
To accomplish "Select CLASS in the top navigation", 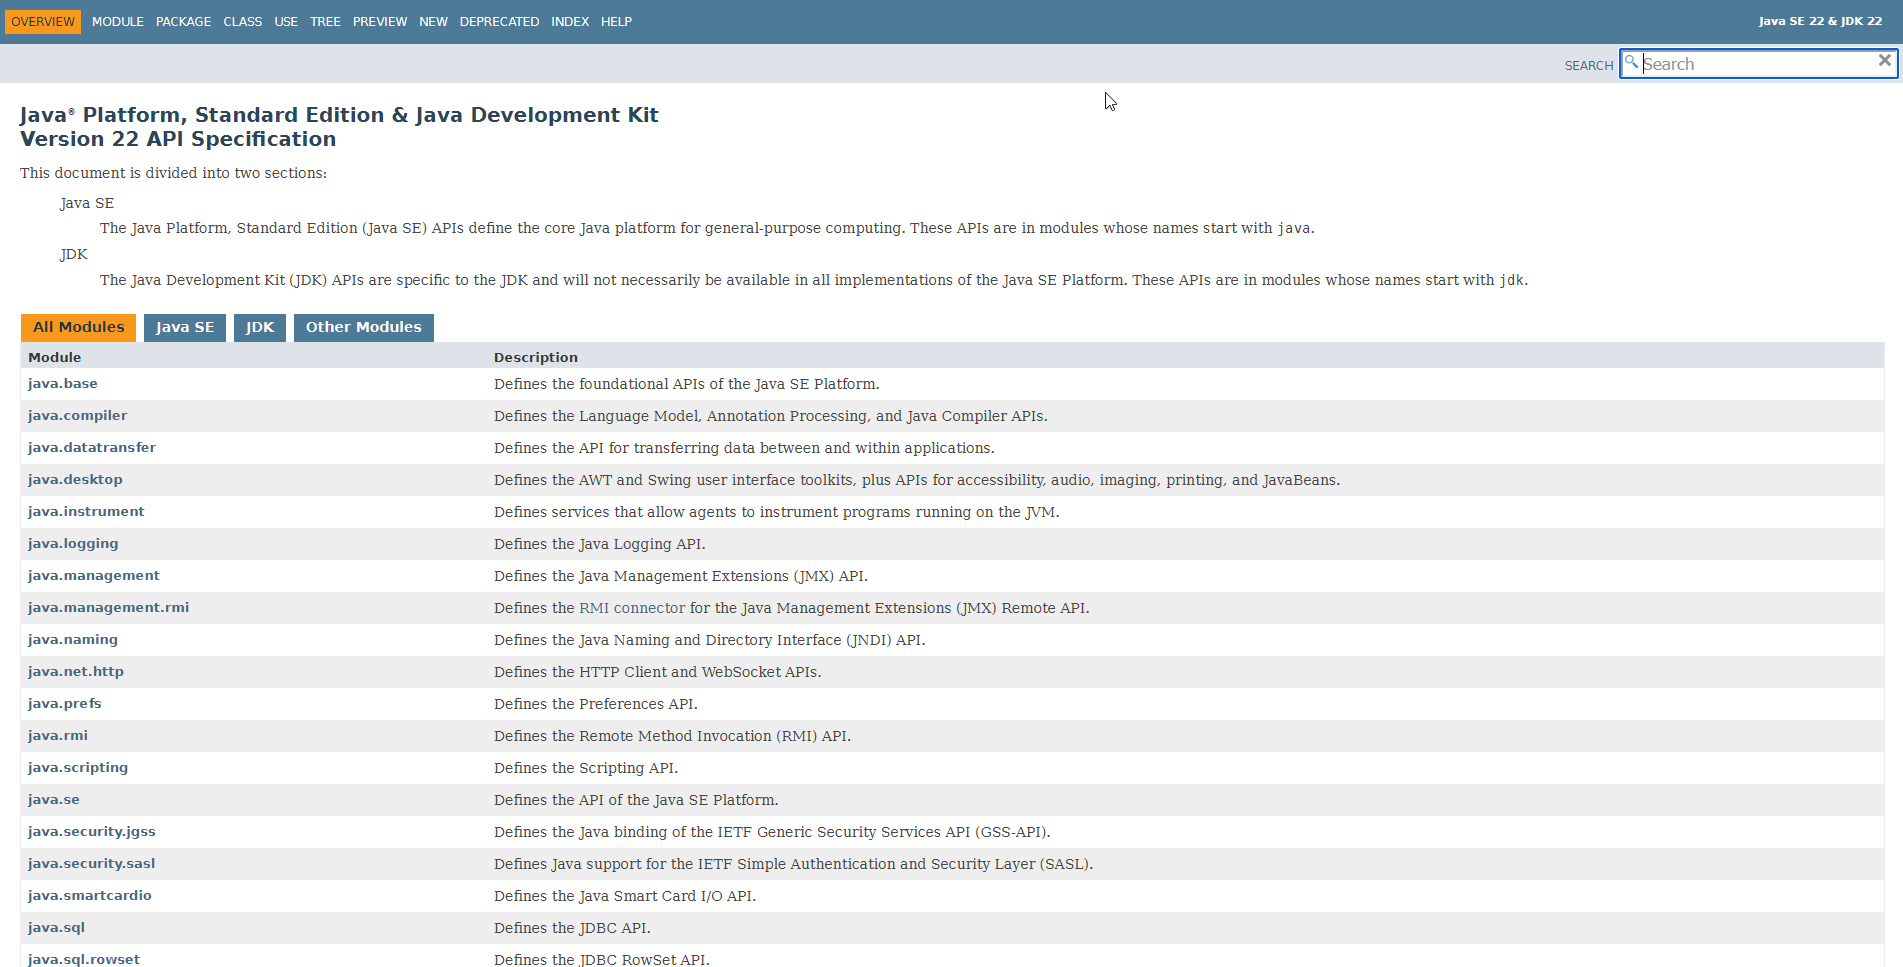I will pos(243,22).
